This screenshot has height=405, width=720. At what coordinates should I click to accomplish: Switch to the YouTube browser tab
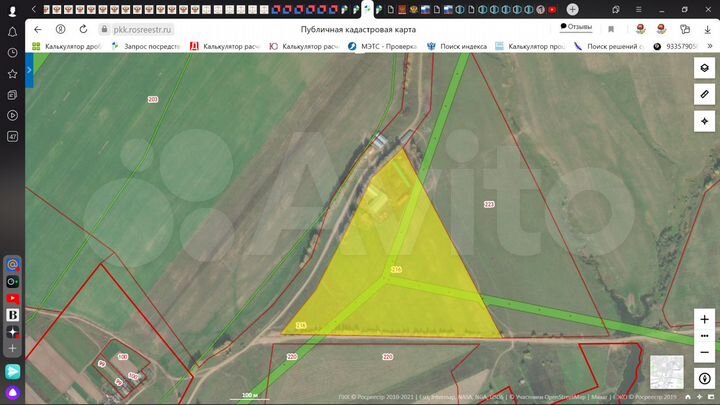click(552, 10)
